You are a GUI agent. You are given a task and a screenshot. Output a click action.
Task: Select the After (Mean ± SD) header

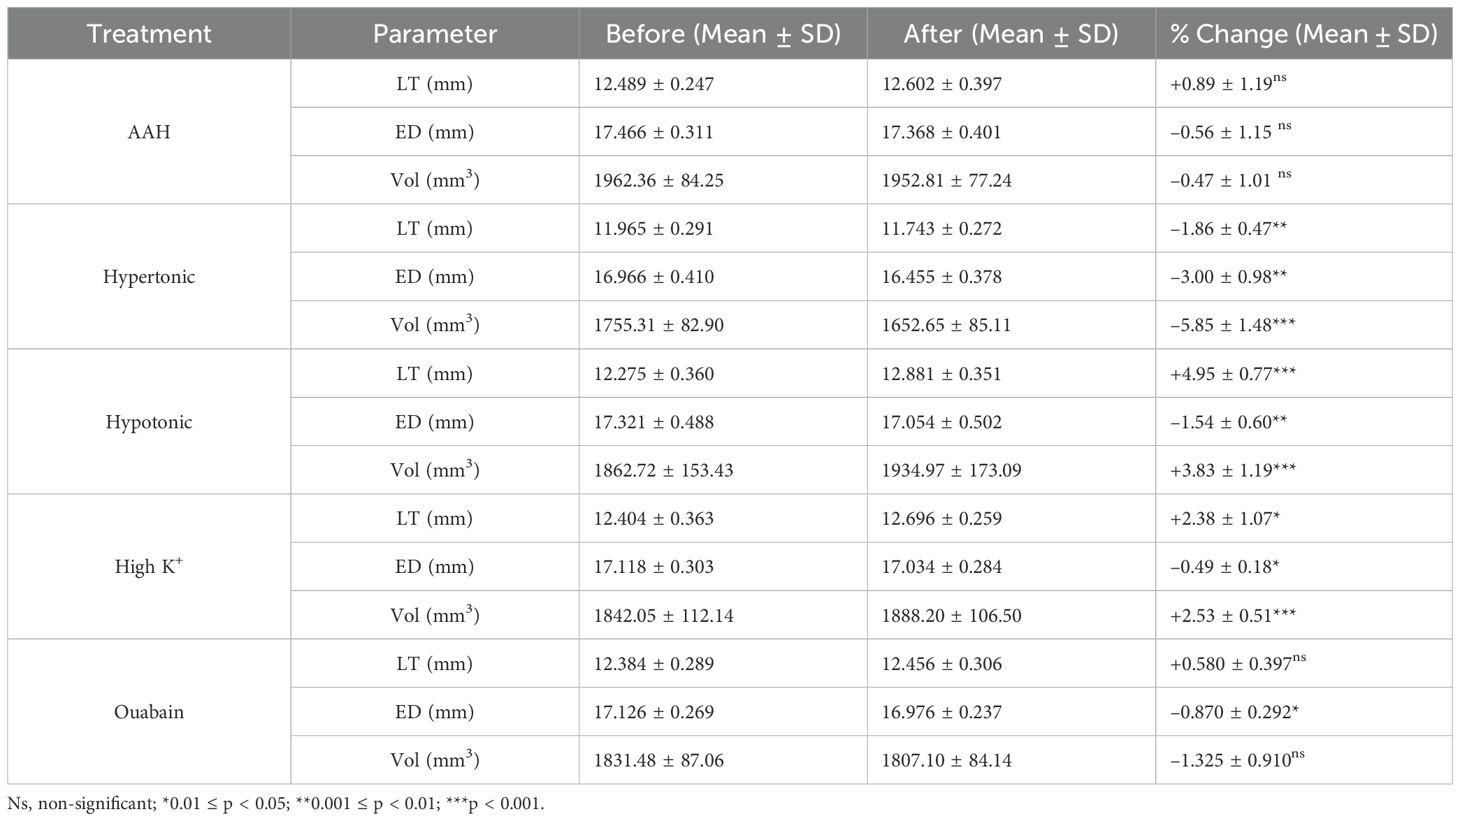point(1010,34)
